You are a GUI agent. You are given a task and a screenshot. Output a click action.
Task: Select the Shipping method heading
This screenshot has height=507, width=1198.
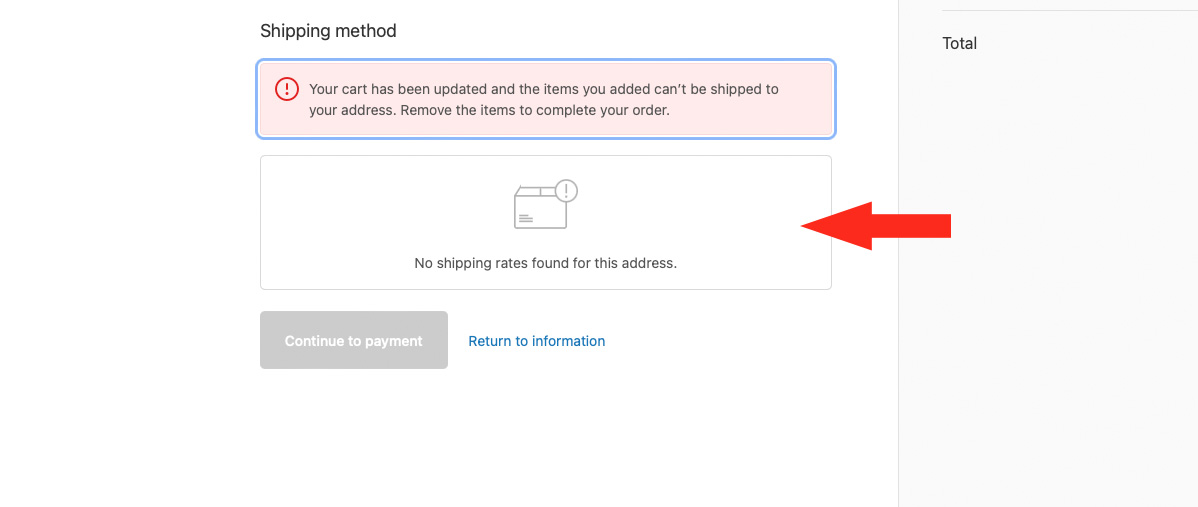329,31
